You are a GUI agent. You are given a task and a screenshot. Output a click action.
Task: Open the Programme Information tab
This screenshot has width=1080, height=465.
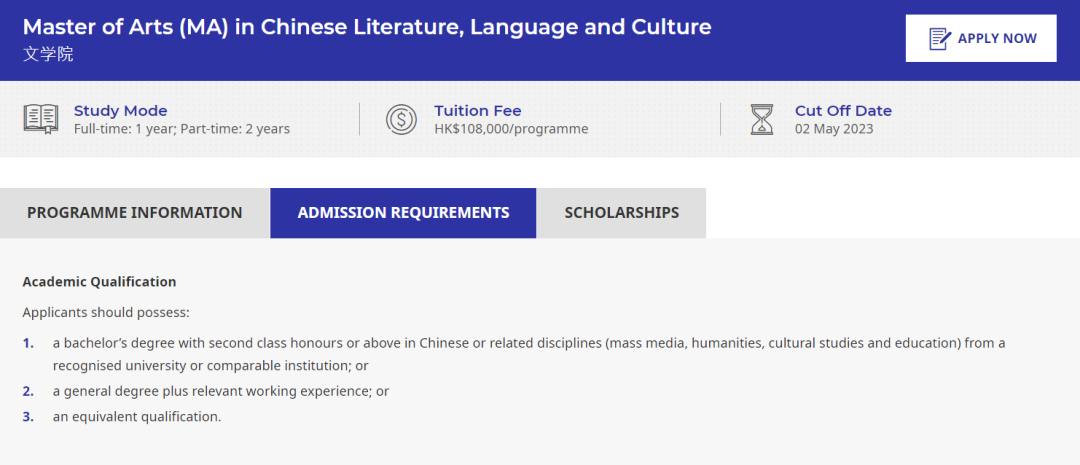[x=135, y=213]
